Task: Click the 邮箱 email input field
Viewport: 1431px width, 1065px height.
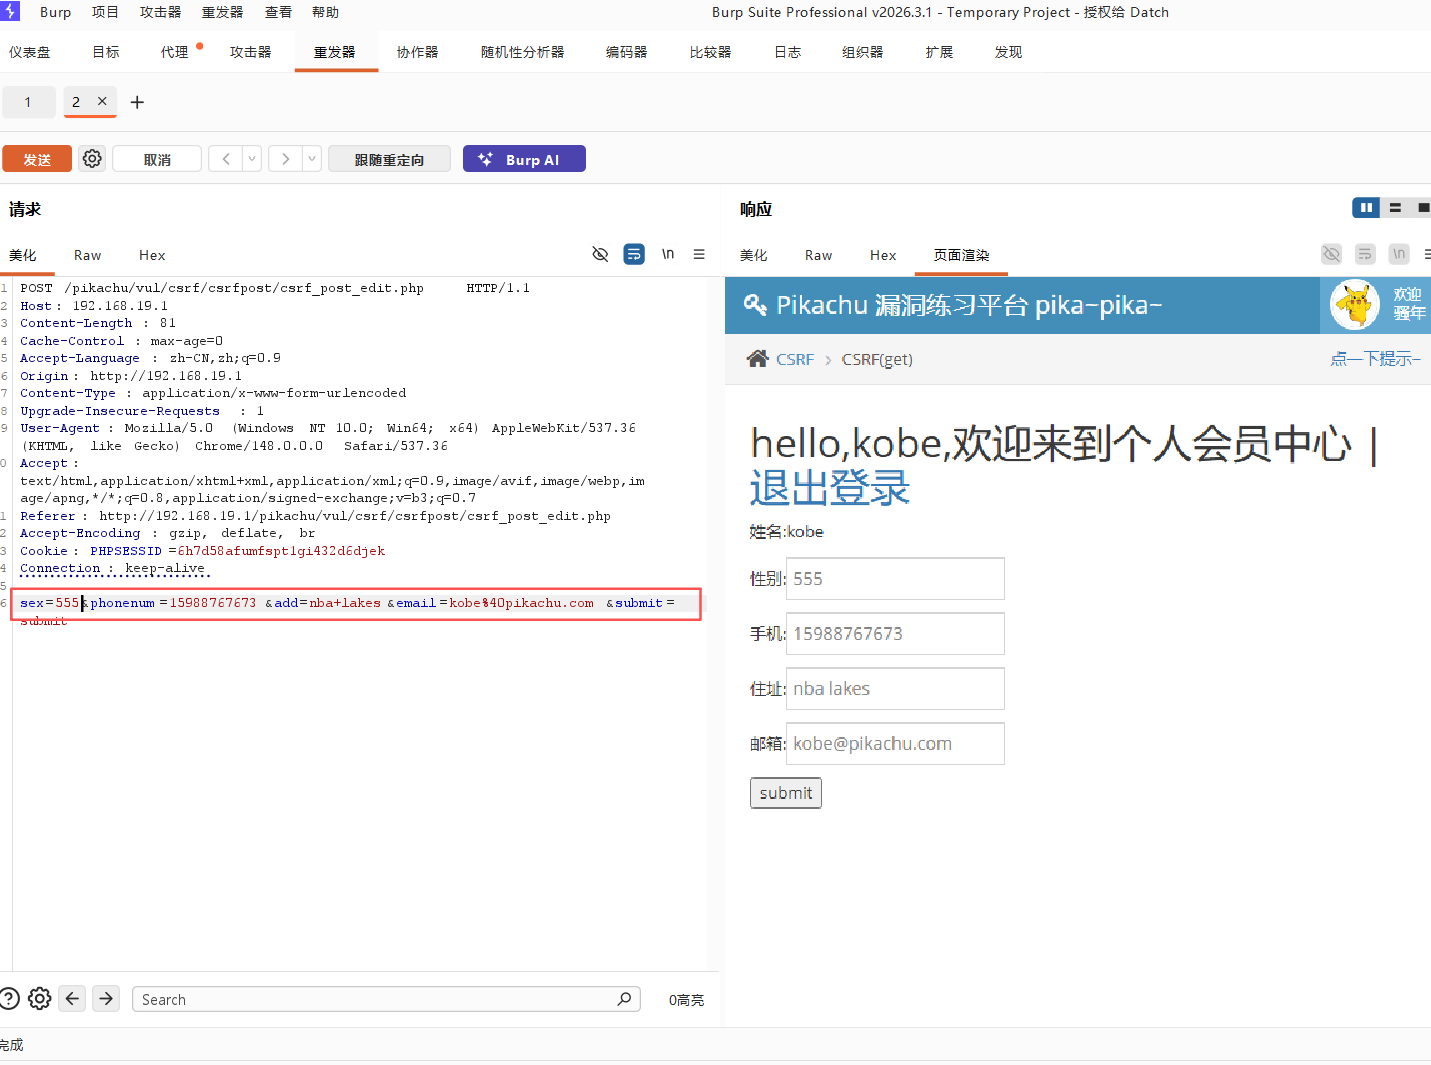Action: (895, 744)
